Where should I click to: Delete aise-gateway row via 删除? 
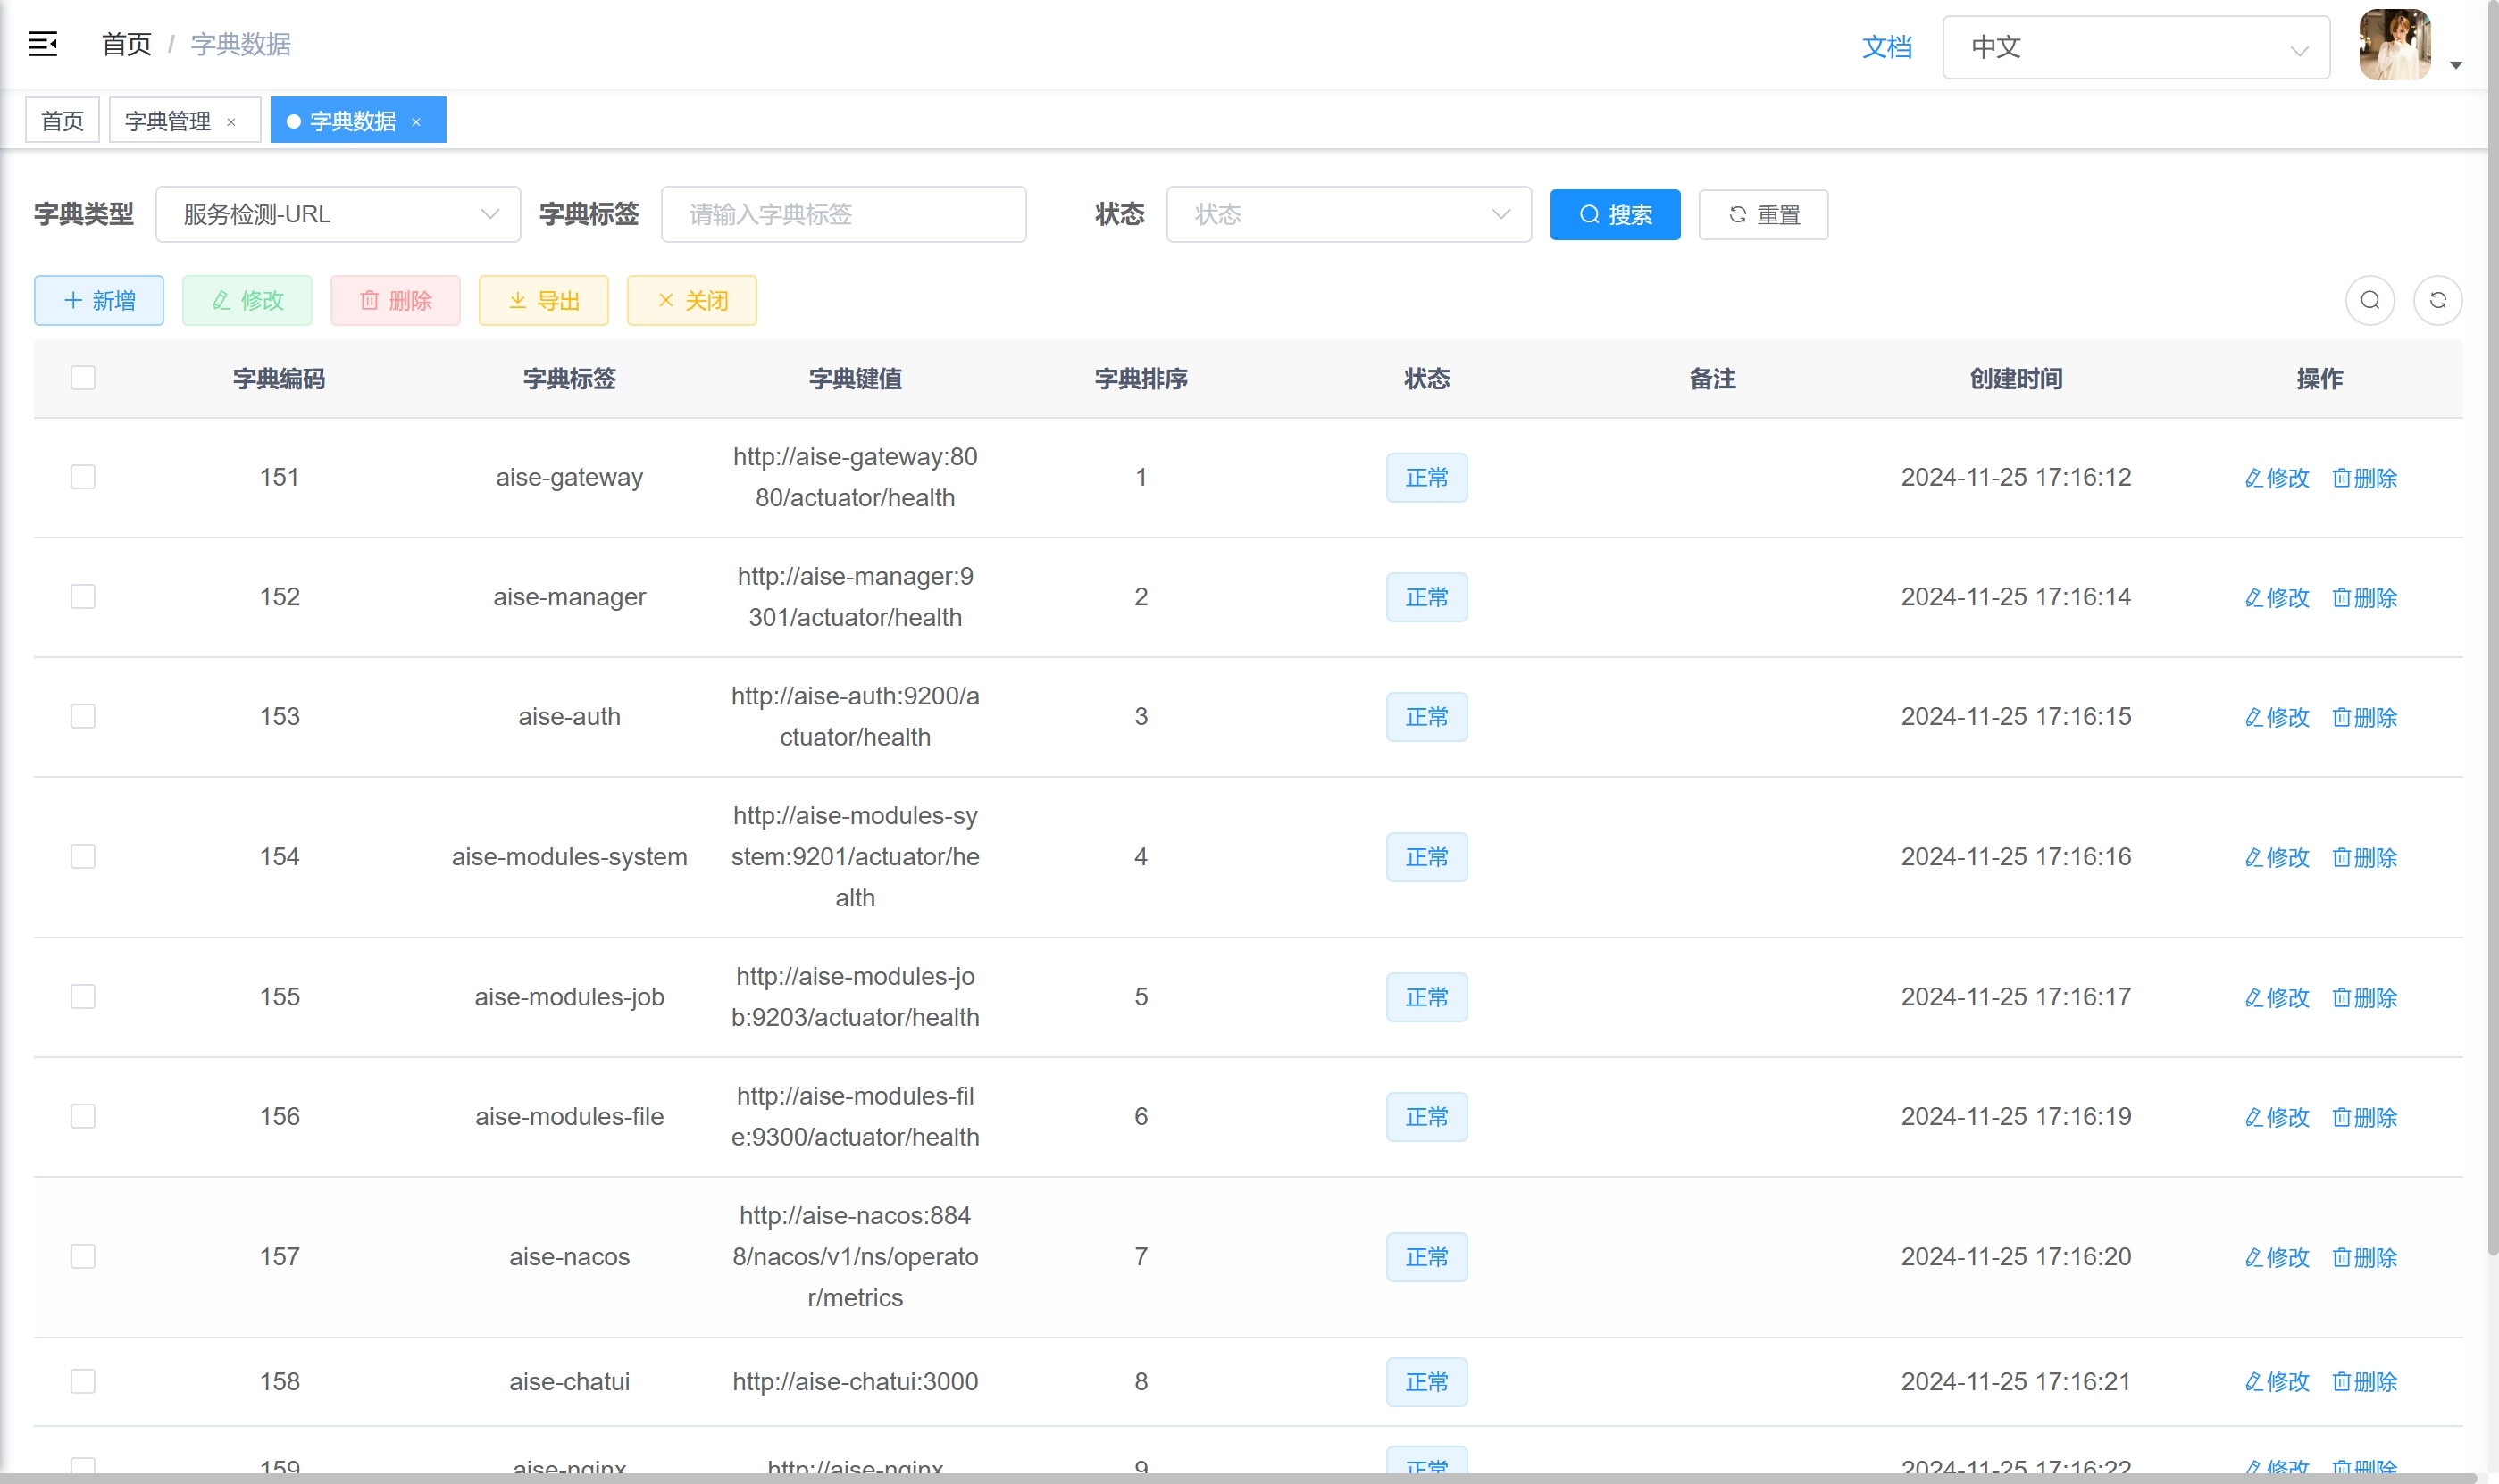click(x=2364, y=478)
